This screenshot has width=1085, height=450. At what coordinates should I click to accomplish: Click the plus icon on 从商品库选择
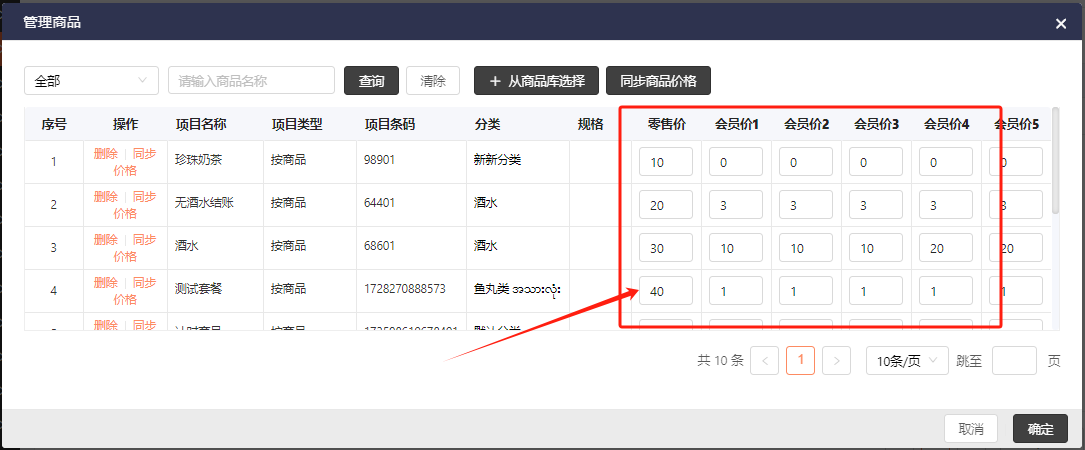pos(495,81)
